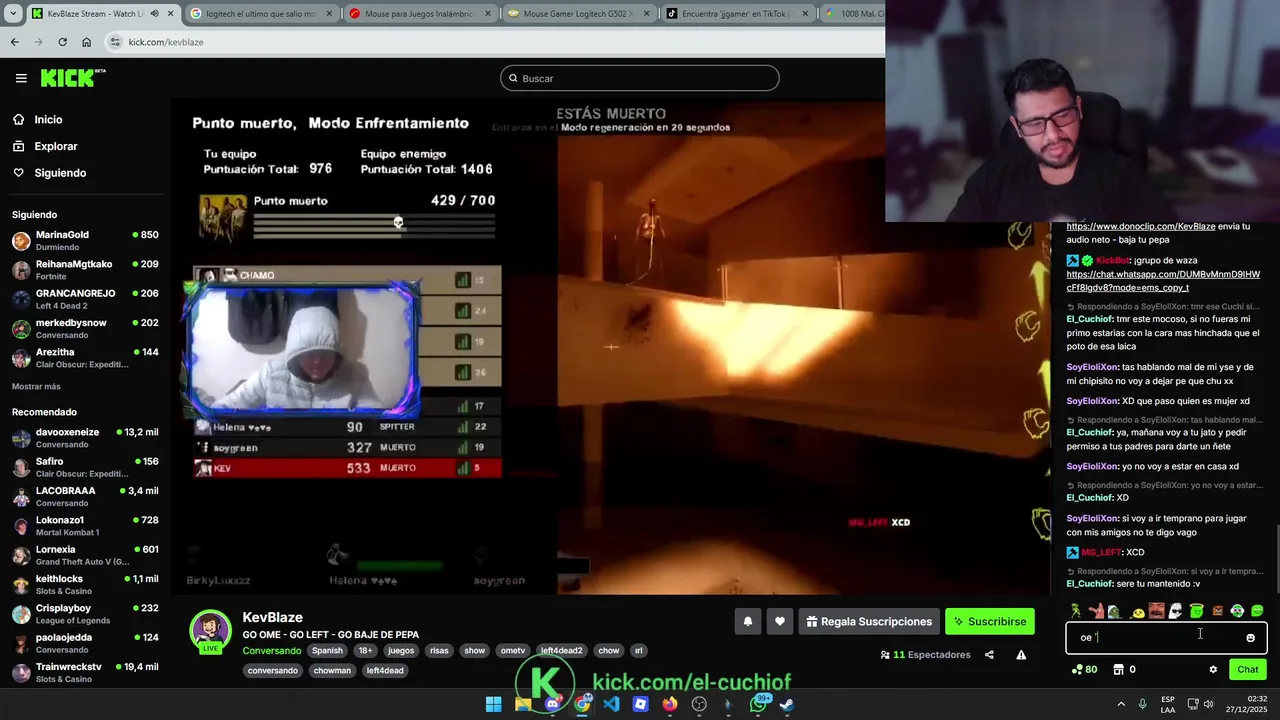The height and width of the screenshot is (720, 1280).
Task: Click KevBlaze live avatar
Action: point(211,631)
